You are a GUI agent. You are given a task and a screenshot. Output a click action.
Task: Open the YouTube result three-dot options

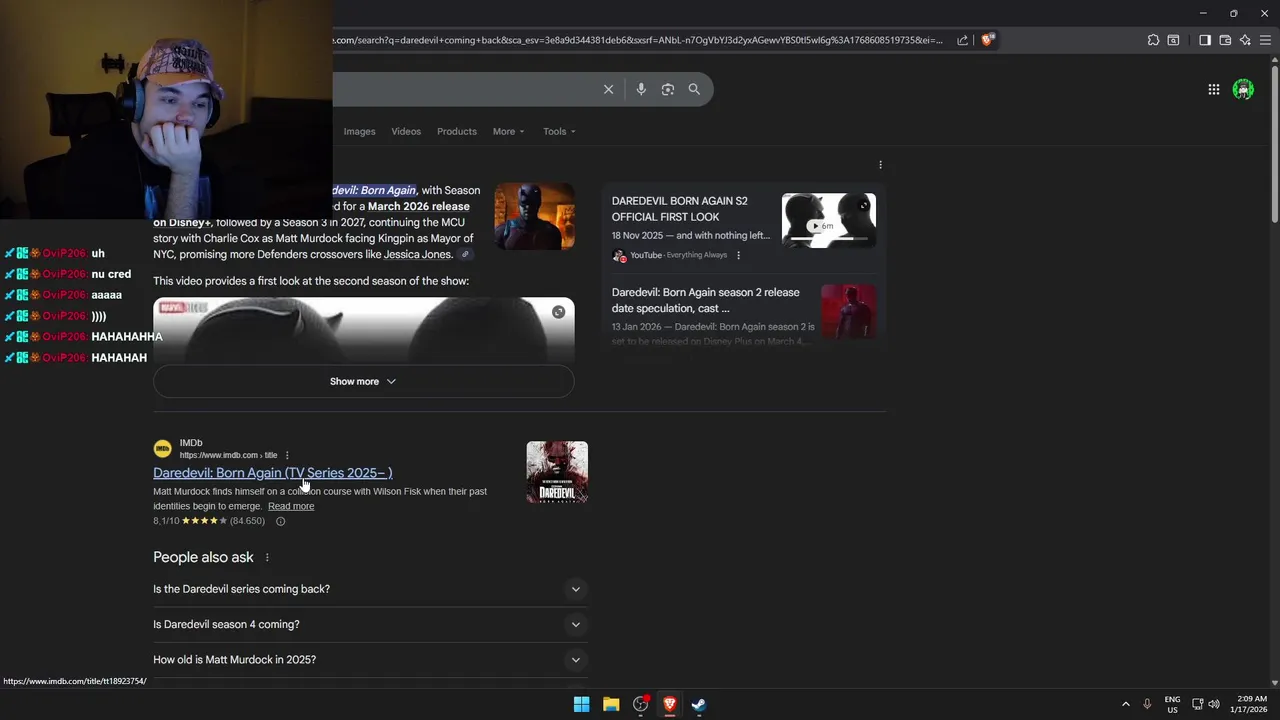pos(738,255)
